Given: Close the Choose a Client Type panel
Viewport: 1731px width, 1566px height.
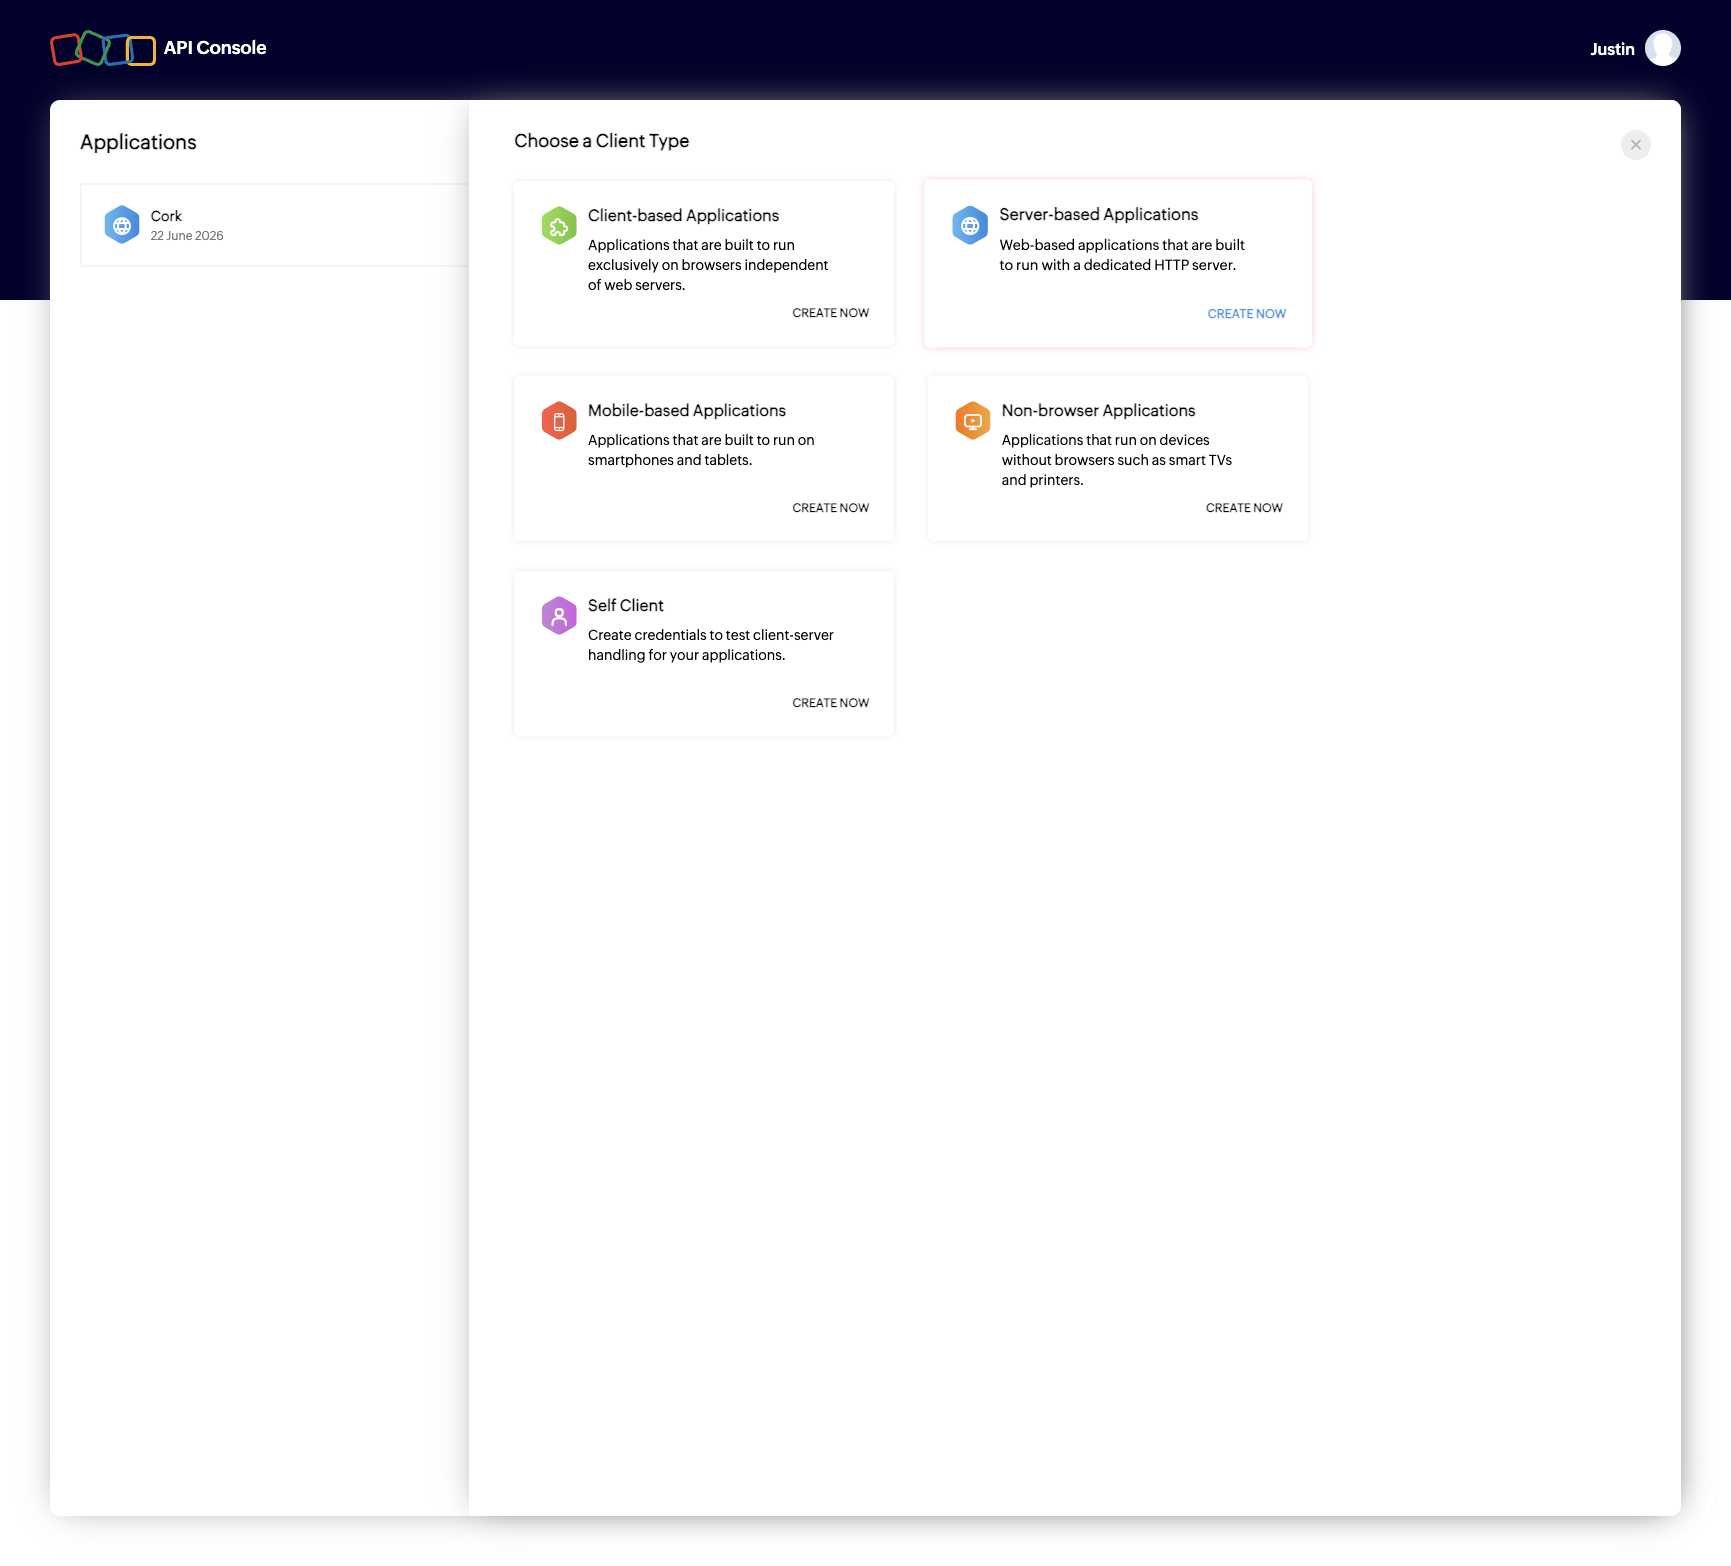Looking at the screenshot, I should tap(1635, 145).
